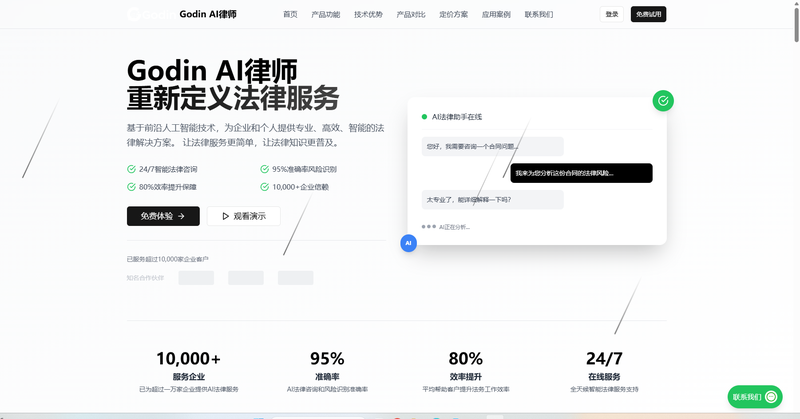Click the 登录 button

(x=612, y=14)
